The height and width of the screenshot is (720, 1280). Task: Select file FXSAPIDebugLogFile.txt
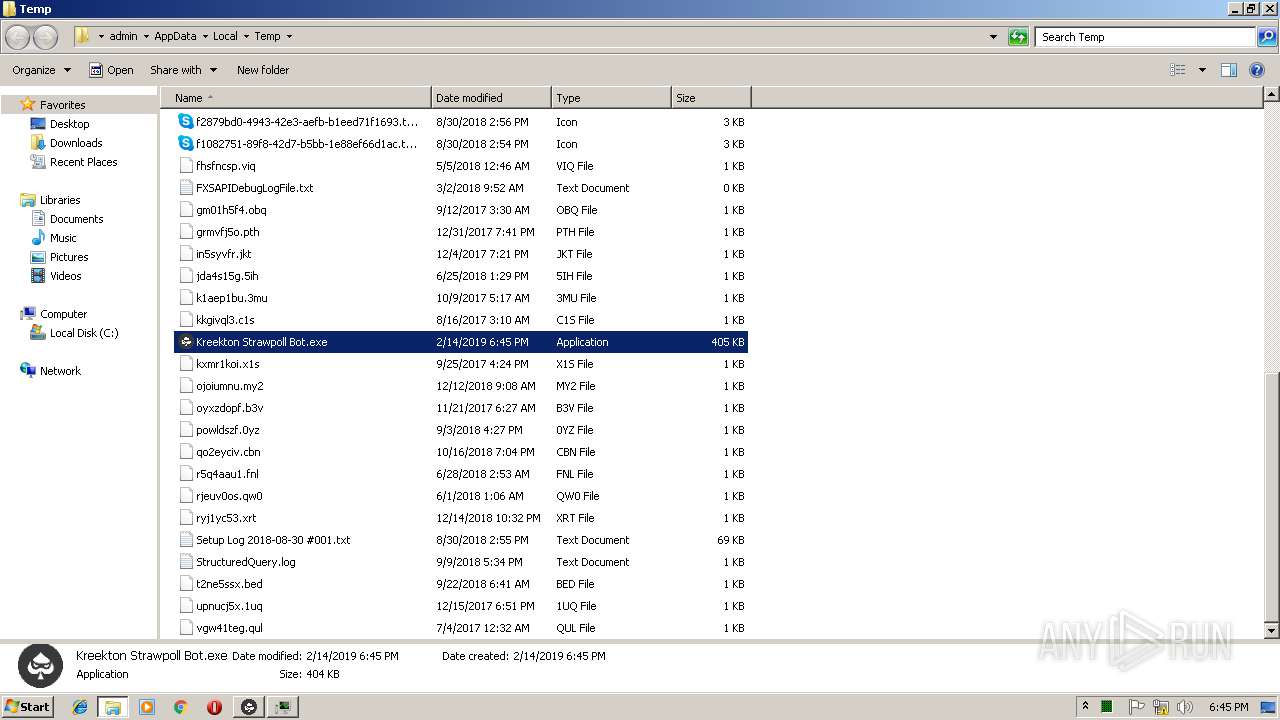461,188
